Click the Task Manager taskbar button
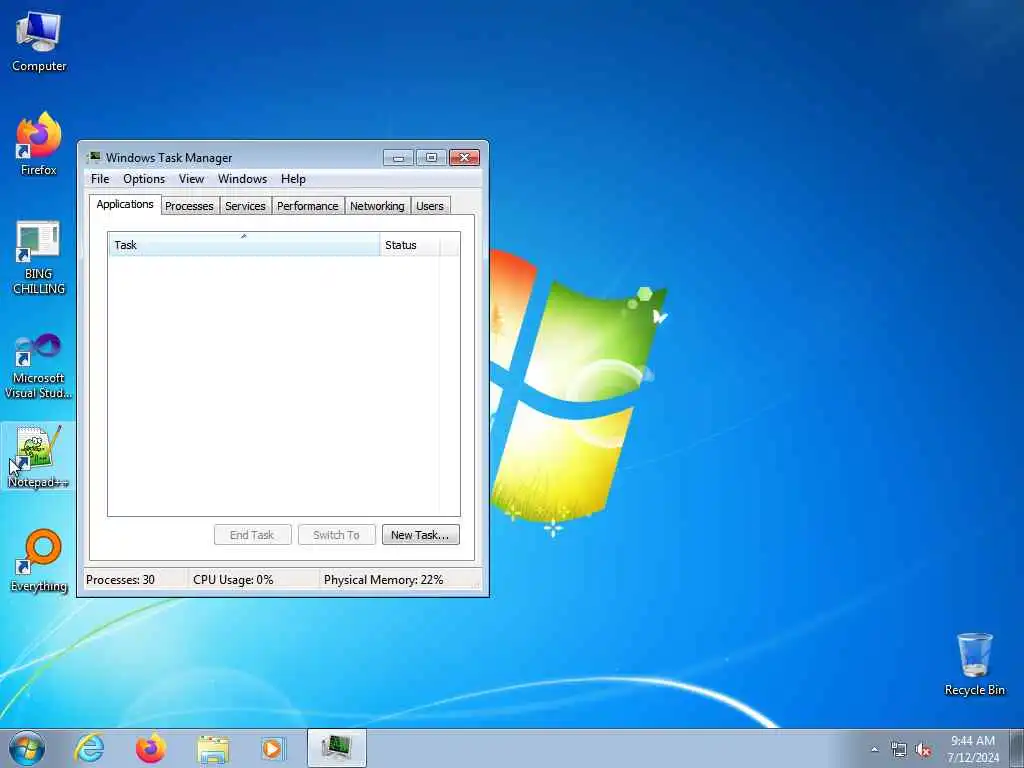 click(x=337, y=748)
